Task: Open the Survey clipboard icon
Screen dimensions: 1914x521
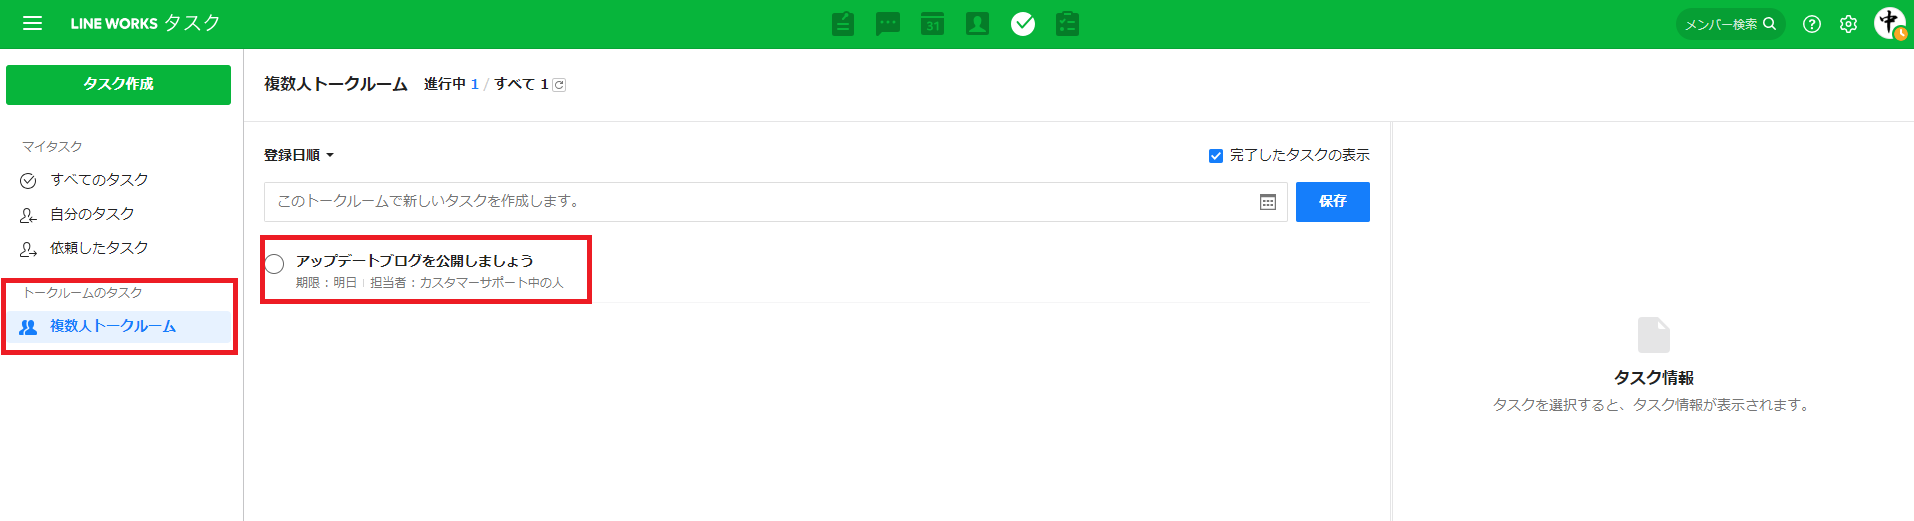Action: pyautogui.click(x=1067, y=24)
